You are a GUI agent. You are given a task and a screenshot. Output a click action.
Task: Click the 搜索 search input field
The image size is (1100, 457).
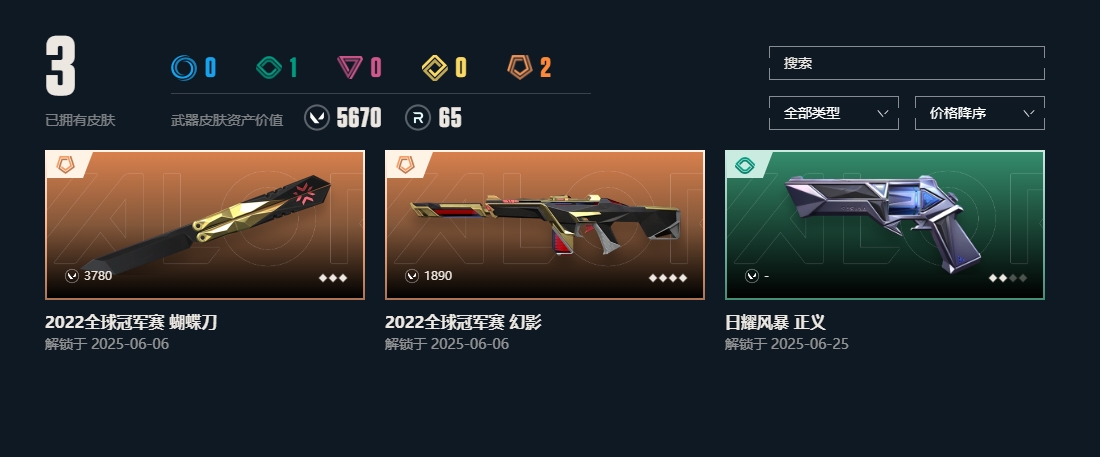[906, 63]
